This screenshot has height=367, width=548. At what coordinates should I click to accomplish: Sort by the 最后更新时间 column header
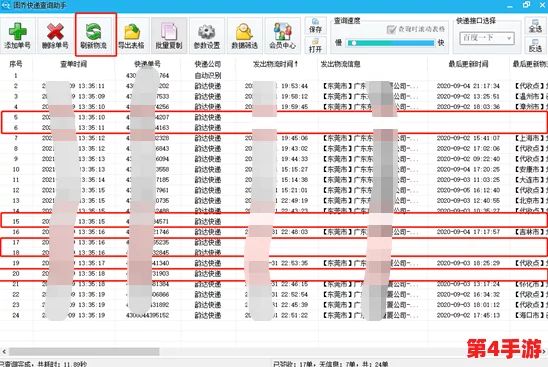469,64
